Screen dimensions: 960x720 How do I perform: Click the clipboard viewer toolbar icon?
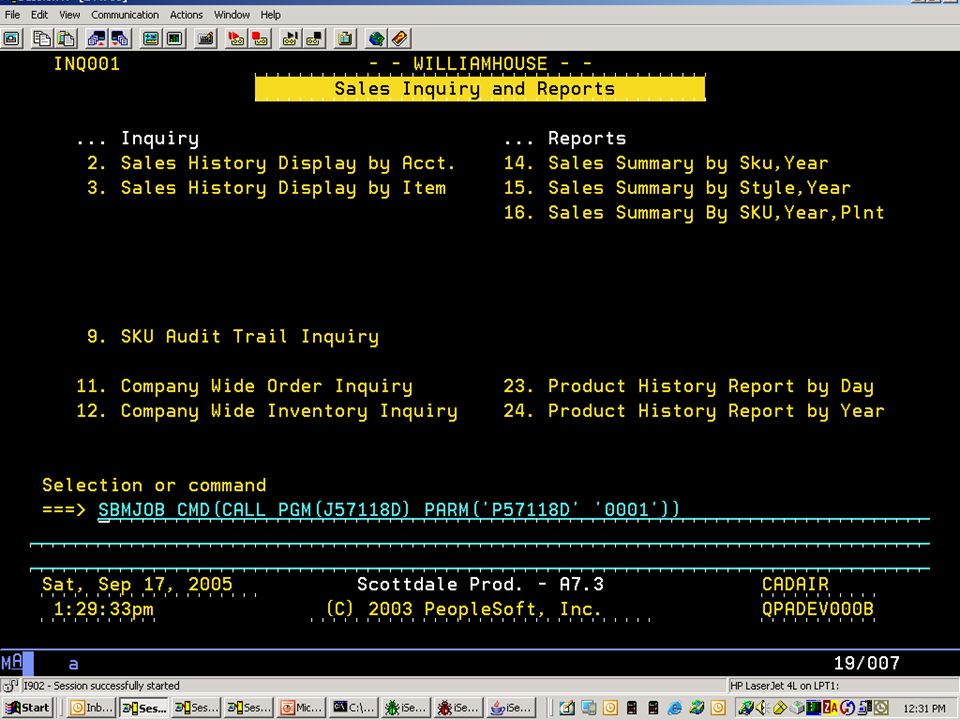tap(345, 39)
